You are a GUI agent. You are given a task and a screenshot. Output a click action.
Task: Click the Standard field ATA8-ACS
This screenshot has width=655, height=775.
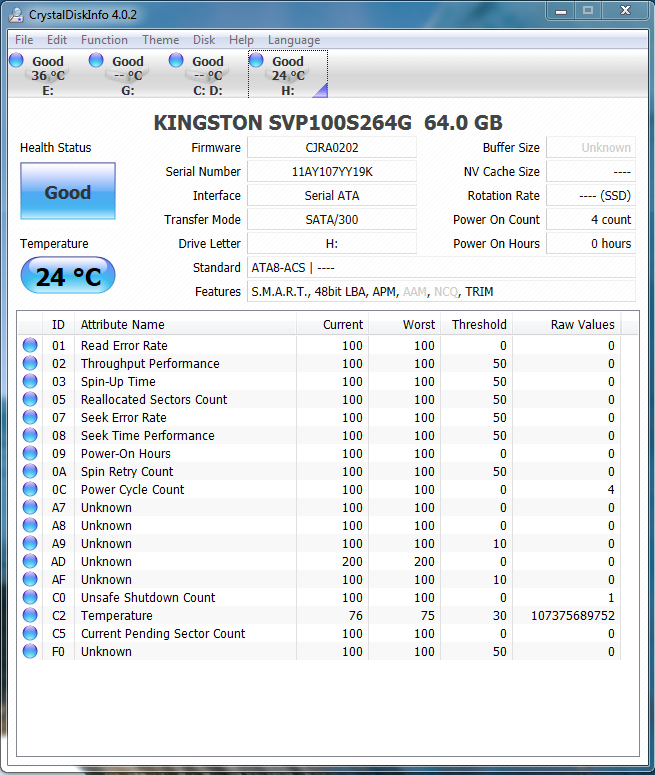pyautogui.click(x=441, y=267)
